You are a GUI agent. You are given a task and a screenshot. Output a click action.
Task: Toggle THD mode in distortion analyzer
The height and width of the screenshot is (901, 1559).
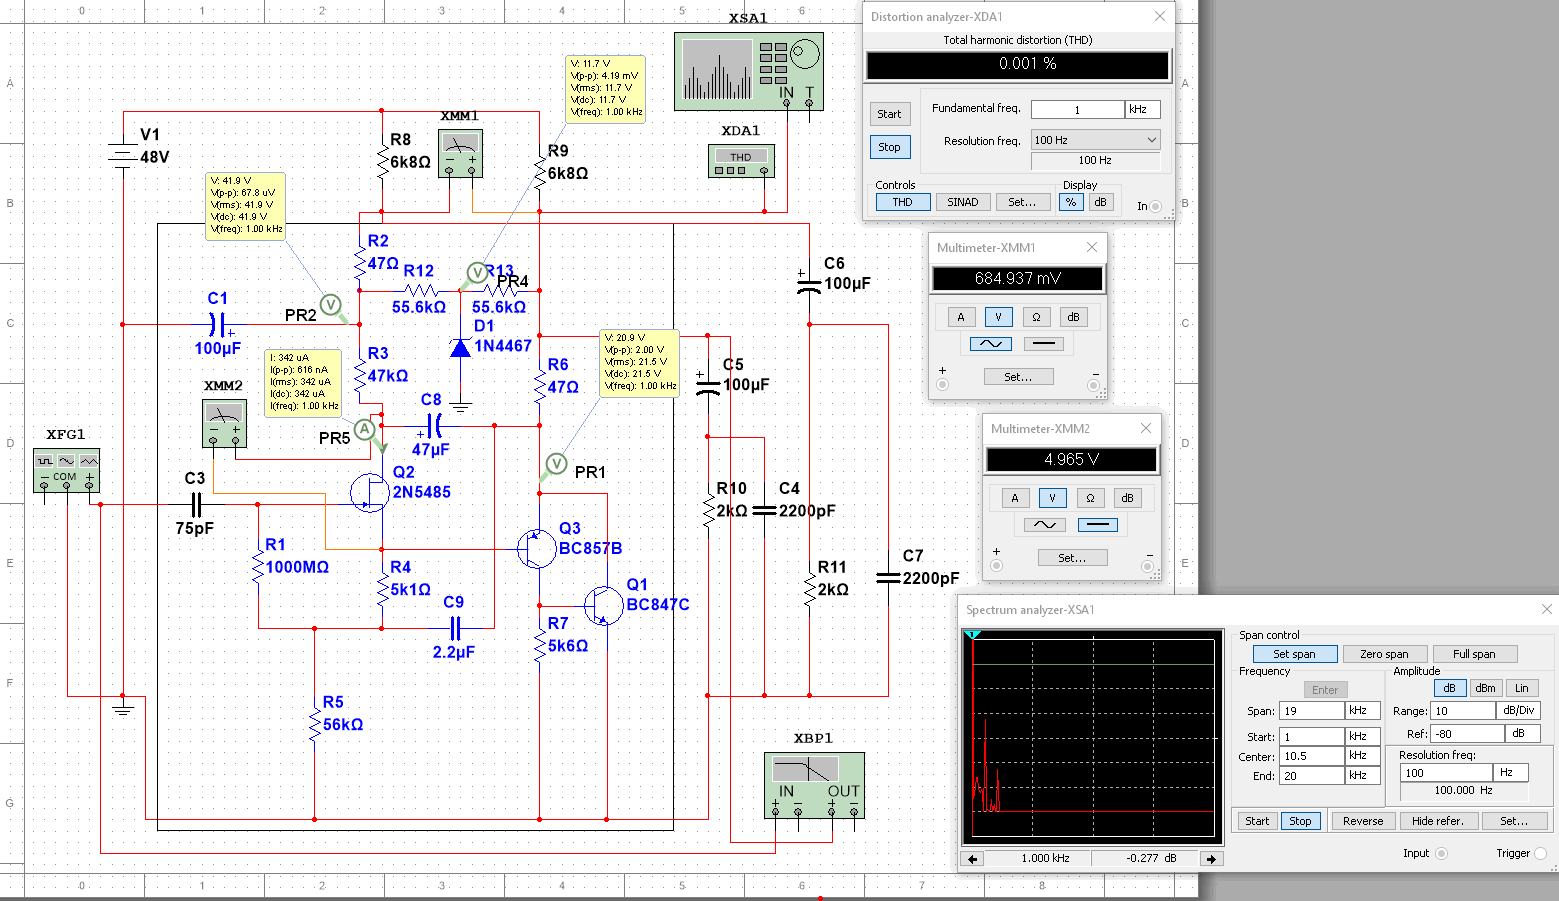click(903, 202)
